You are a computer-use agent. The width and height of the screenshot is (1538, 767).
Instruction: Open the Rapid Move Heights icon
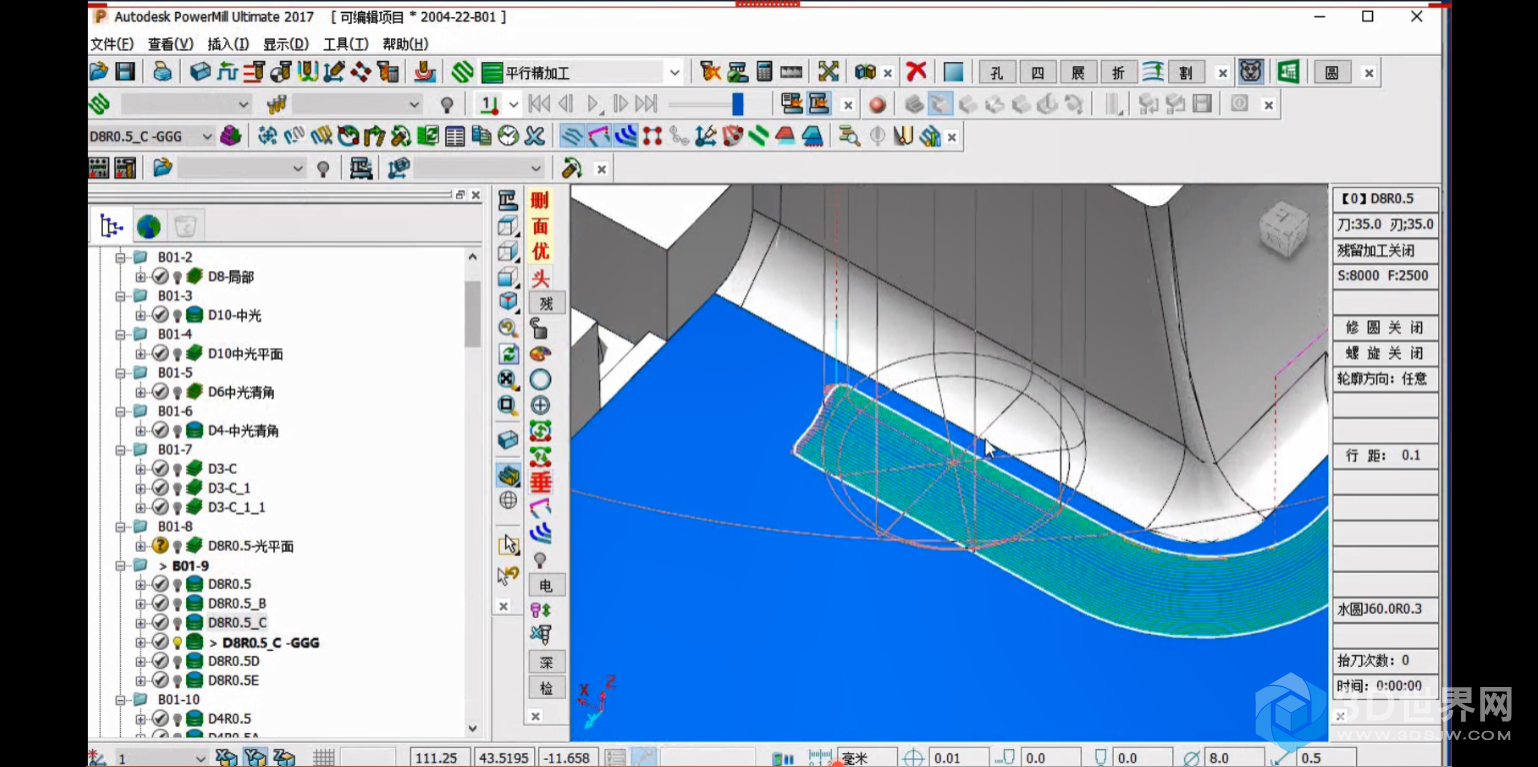pyautogui.click(x=254, y=72)
